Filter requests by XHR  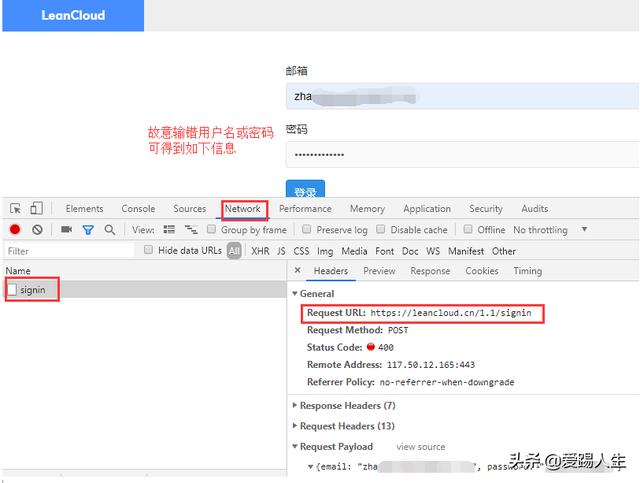[x=260, y=251]
